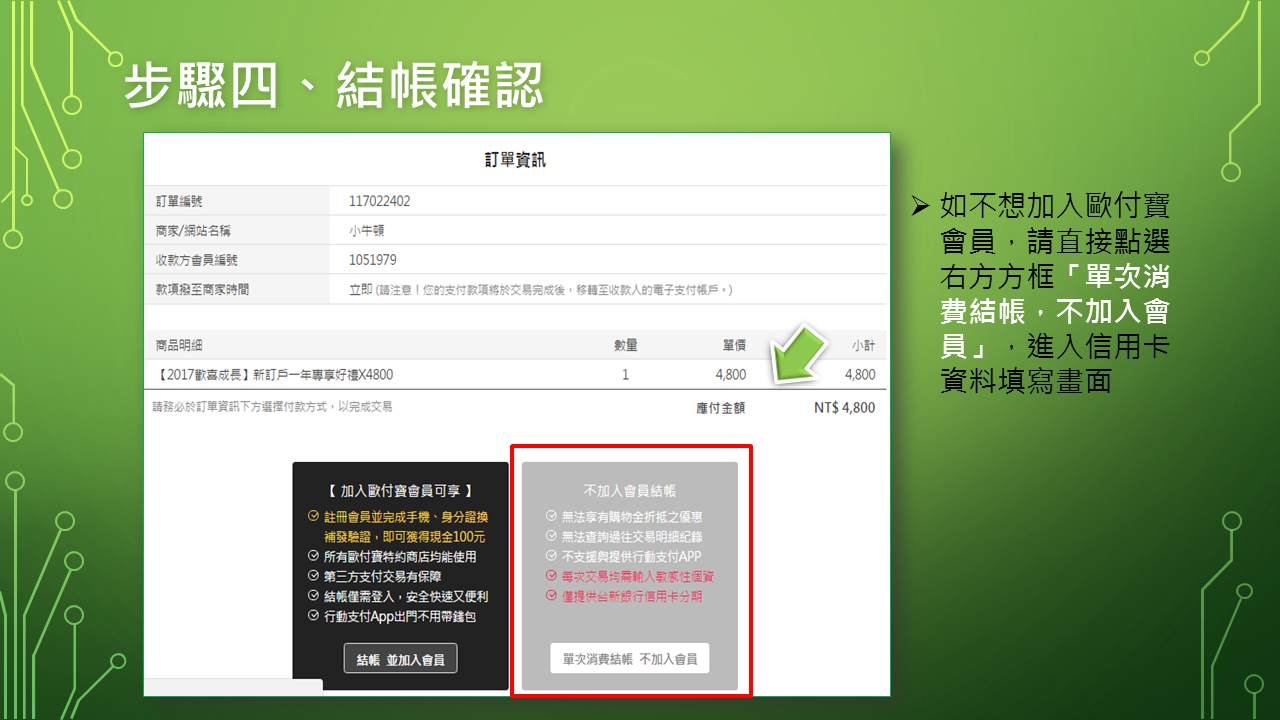The width and height of the screenshot is (1280, 720).
Task: Click the 不加入會員結帳 heading
Action: coord(630,491)
